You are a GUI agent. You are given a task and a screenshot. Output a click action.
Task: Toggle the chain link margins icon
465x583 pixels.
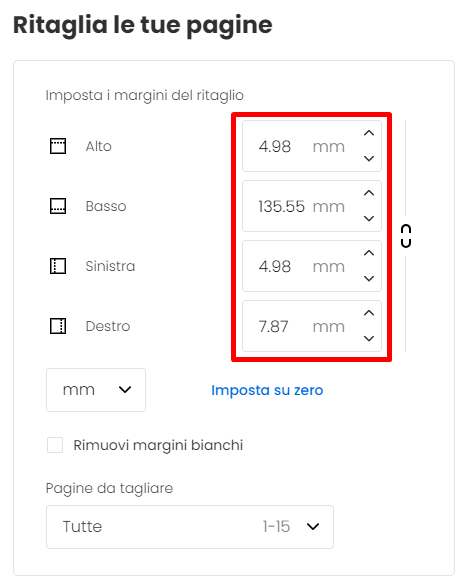coord(406,236)
